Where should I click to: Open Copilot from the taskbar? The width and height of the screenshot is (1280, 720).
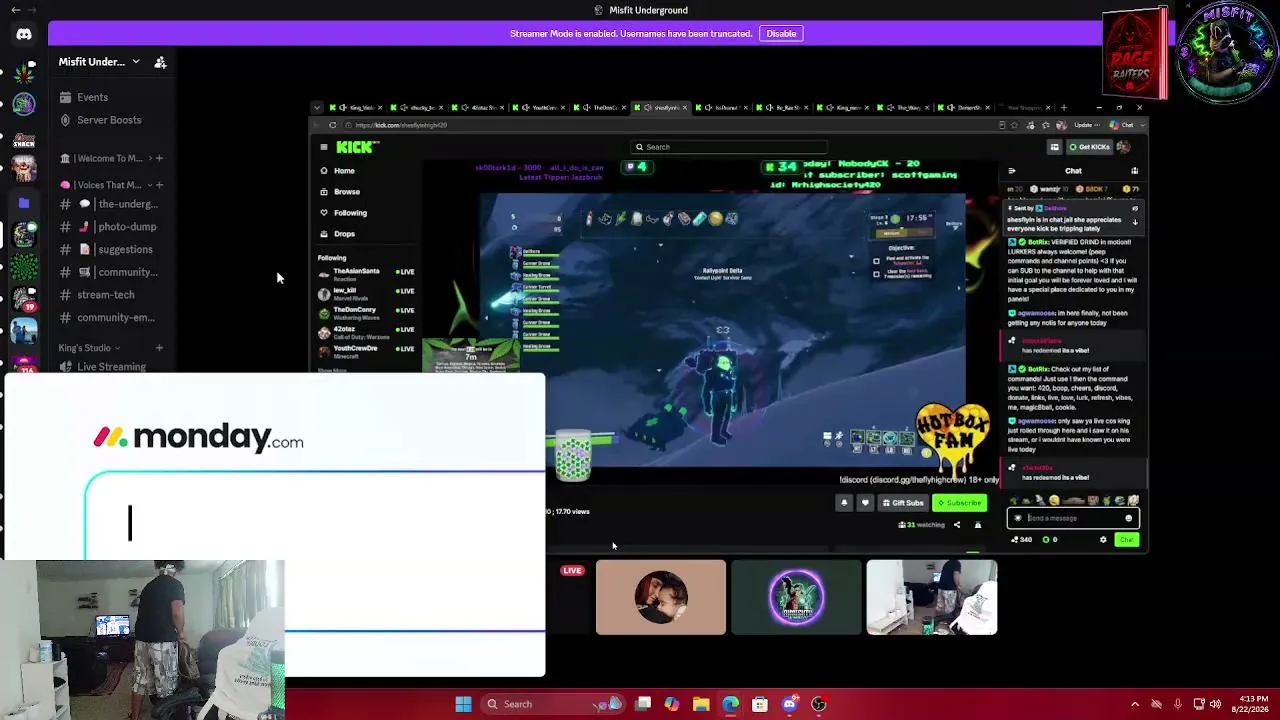pyautogui.click(x=672, y=704)
